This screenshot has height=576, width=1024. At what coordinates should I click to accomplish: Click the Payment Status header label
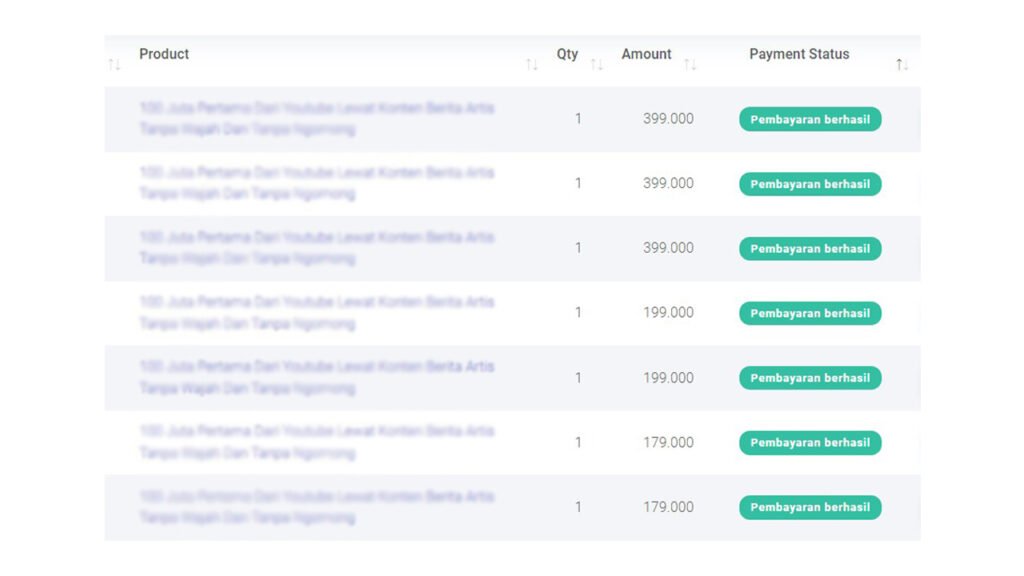coord(799,54)
